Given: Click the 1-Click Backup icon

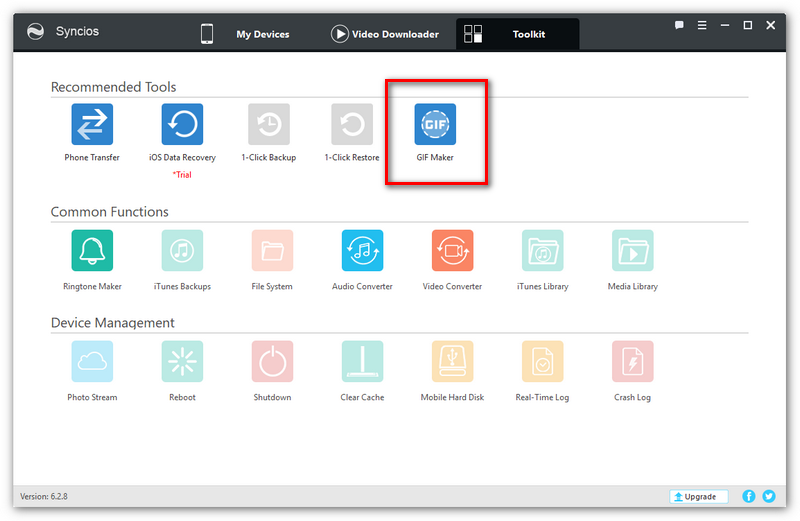Looking at the screenshot, I should click(x=269, y=125).
